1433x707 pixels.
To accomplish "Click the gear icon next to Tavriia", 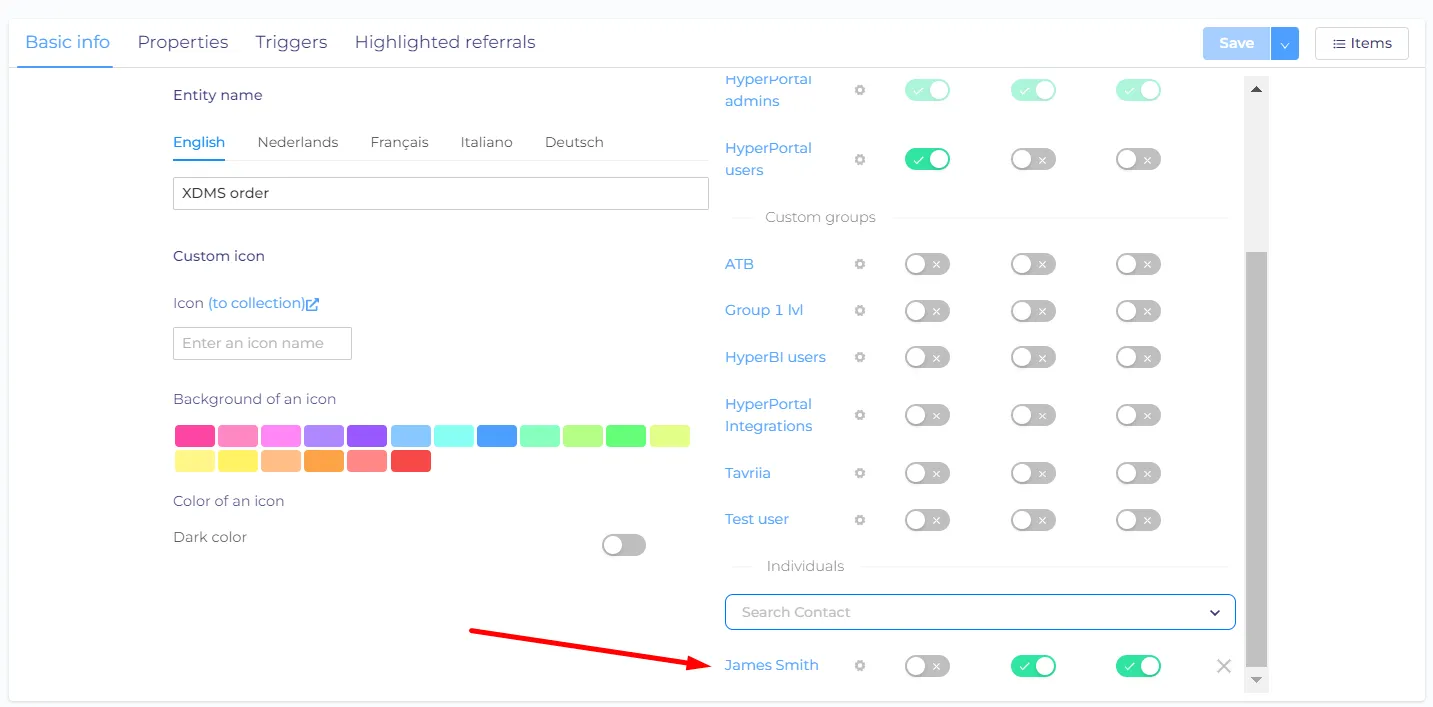I will click(859, 473).
